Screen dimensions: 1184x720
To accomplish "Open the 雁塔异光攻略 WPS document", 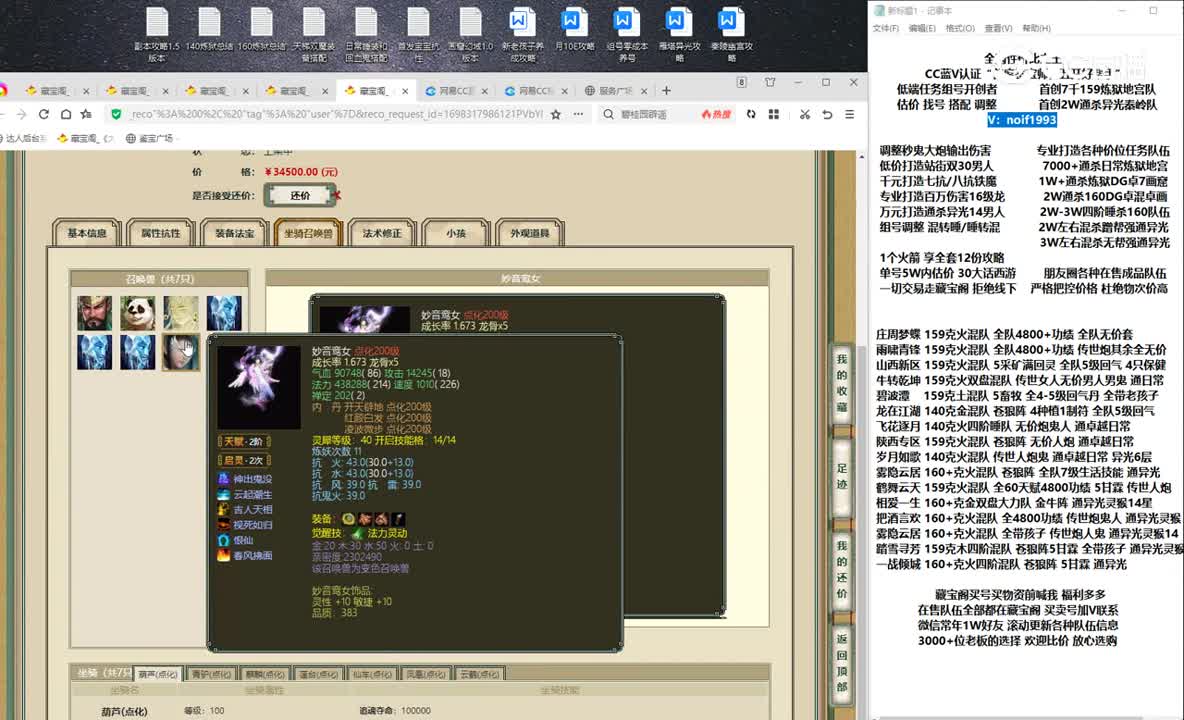I will pos(679,34).
